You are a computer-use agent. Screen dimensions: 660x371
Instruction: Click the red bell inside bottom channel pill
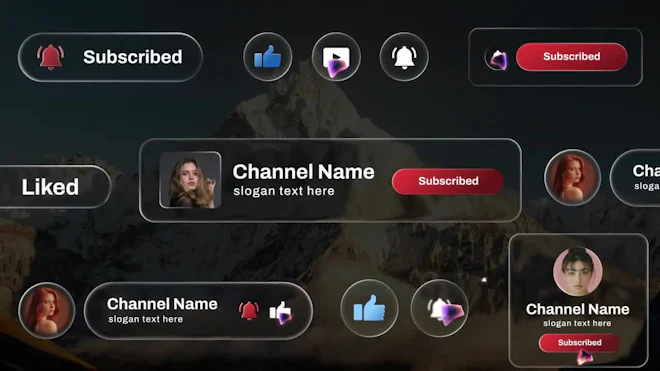(x=249, y=311)
